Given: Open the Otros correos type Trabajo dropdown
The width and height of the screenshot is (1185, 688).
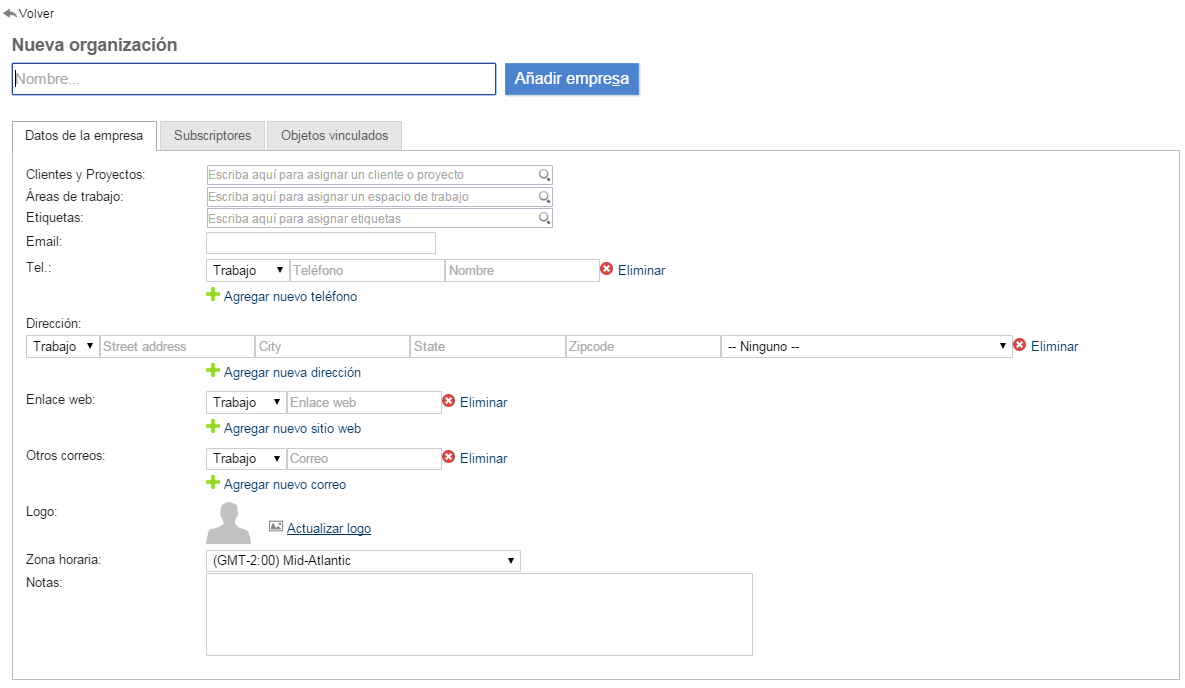Looking at the screenshot, I should pyautogui.click(x=247, y=458).
